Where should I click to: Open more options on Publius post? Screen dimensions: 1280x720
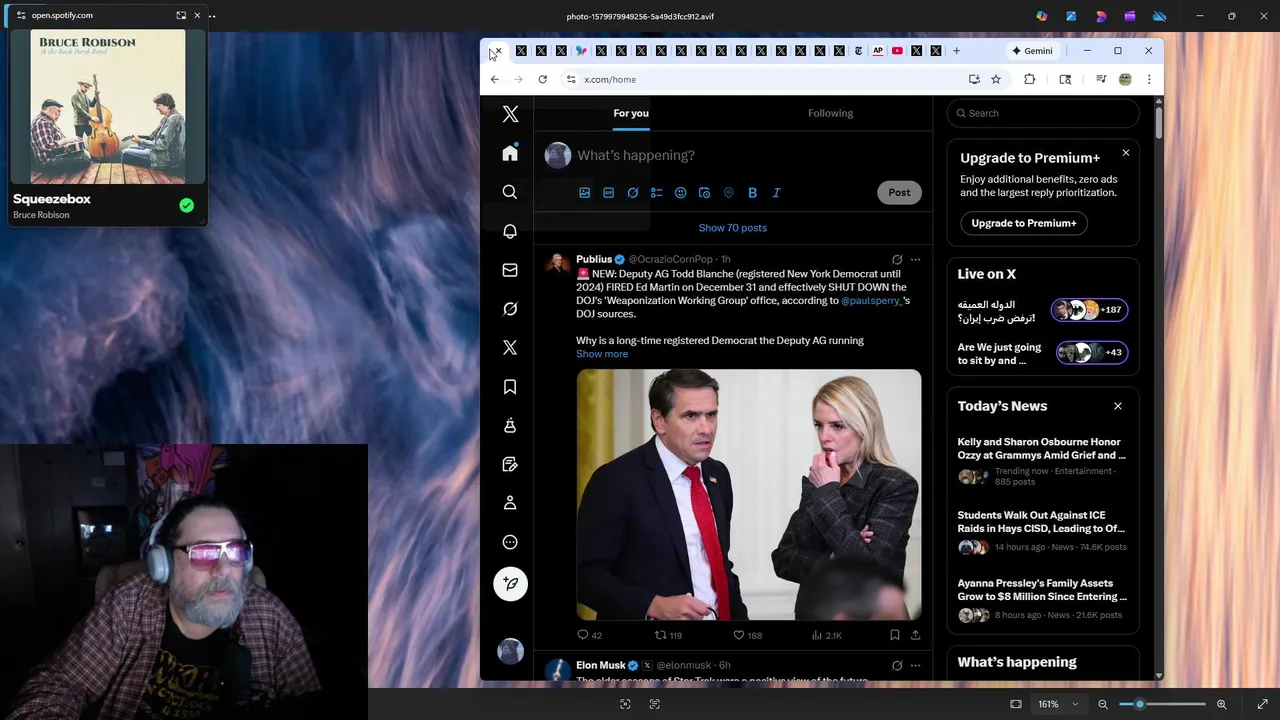(x=915, y=259)
